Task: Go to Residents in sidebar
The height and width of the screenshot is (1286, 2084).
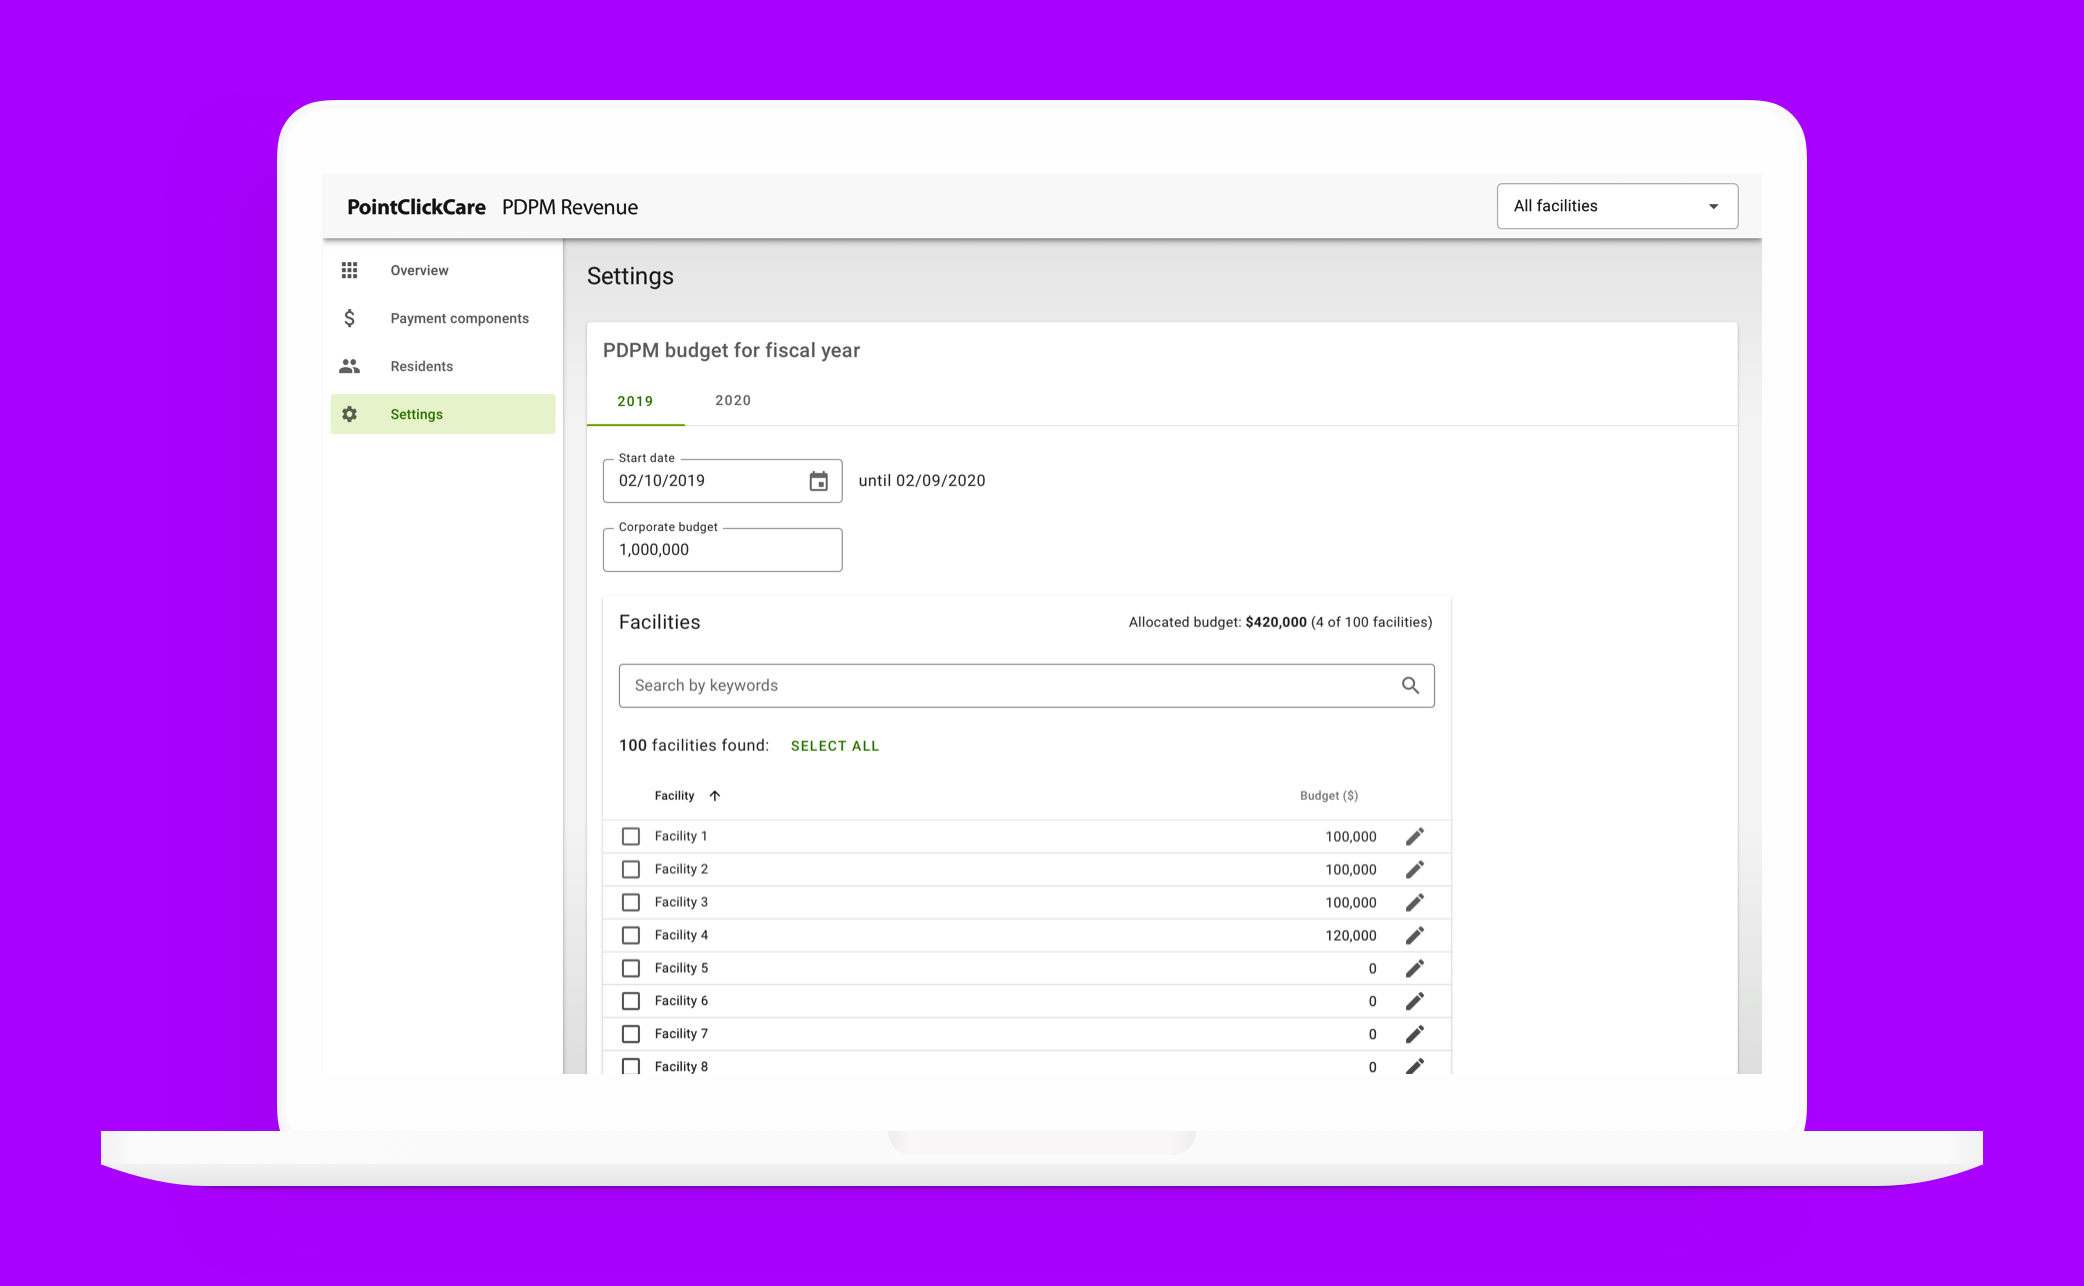Action: (x=443, y=366)
